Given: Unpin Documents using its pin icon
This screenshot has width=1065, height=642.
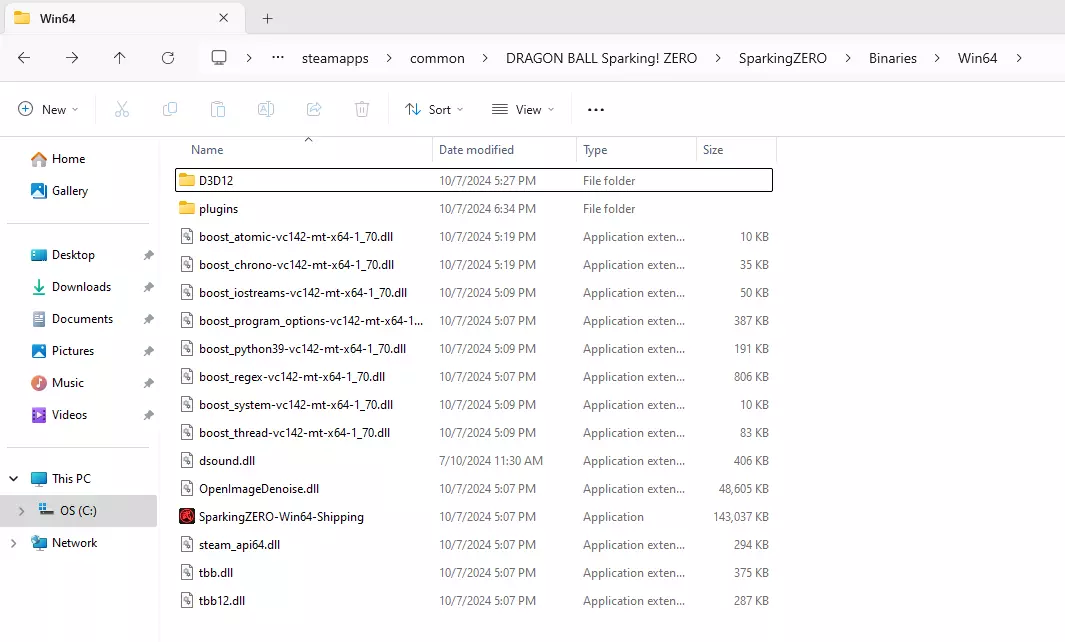Looking at the screenshot, I should tap(148, 319).
